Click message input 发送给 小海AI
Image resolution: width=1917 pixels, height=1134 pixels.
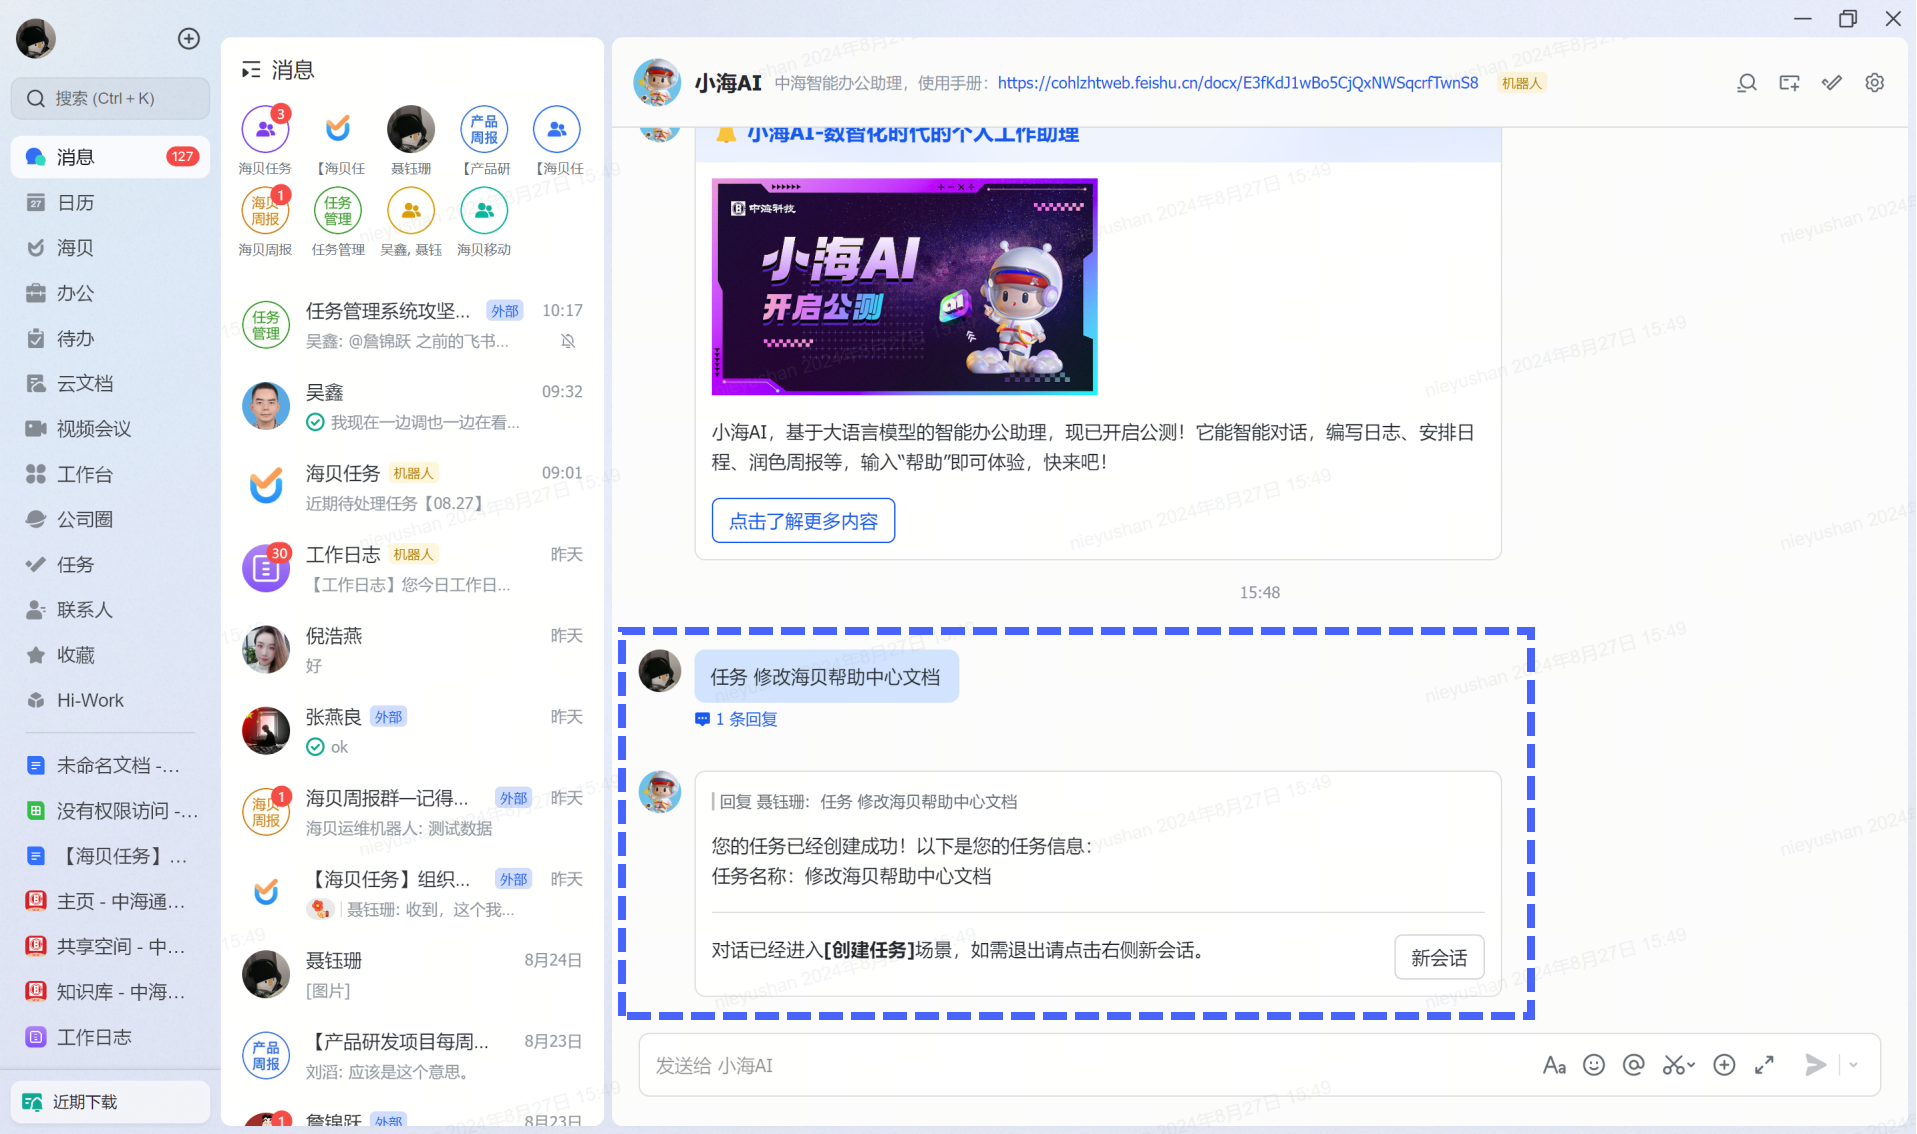(1090, 1066)
